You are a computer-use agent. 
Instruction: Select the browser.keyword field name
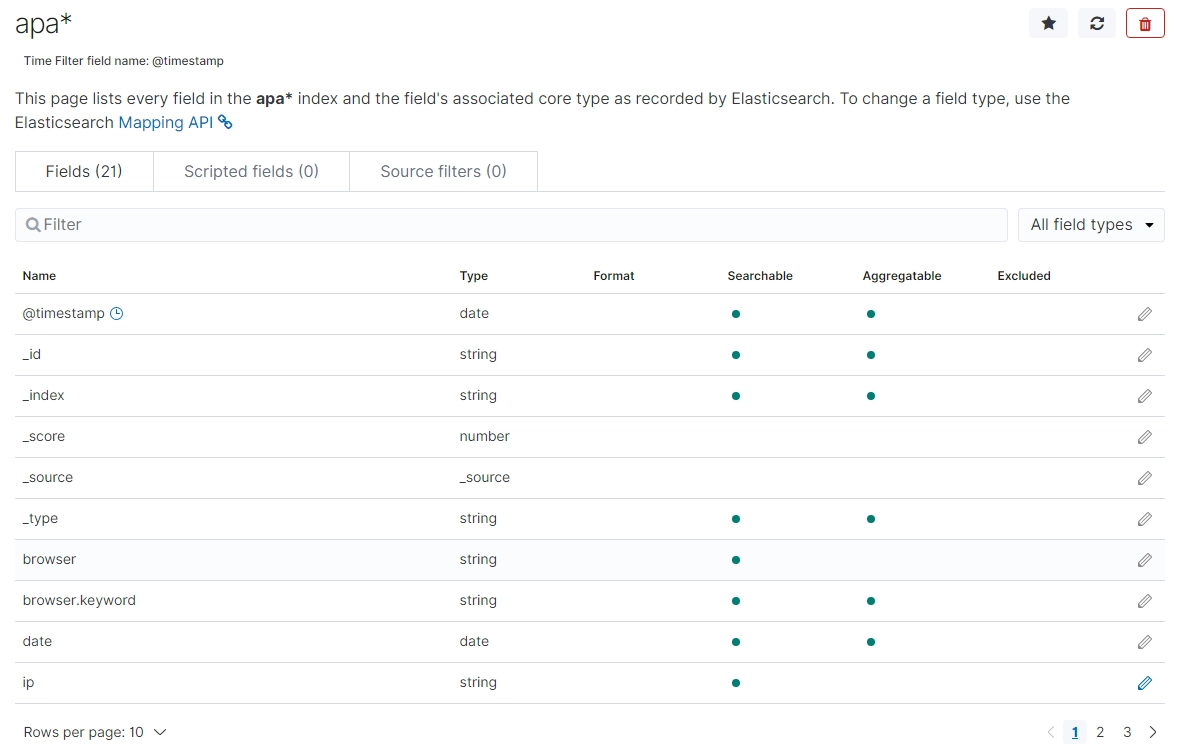click(79, 600)
